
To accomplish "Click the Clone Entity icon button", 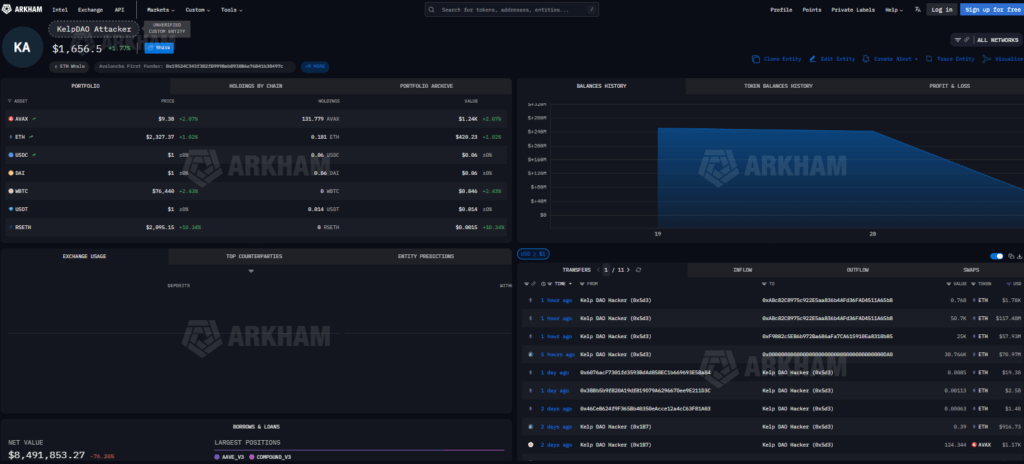I will tap(755, 59).
